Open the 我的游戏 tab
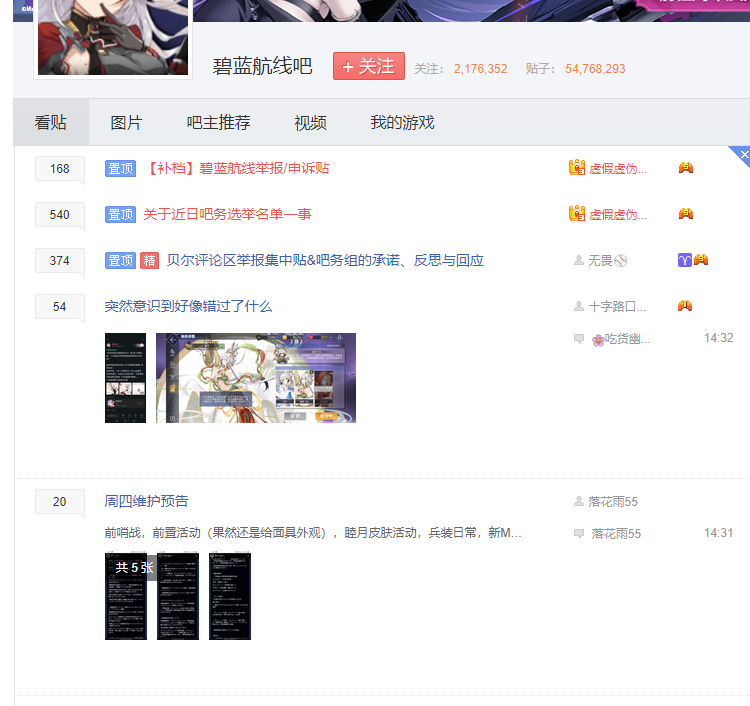This screenshot has width=750, height=706. 402,122
